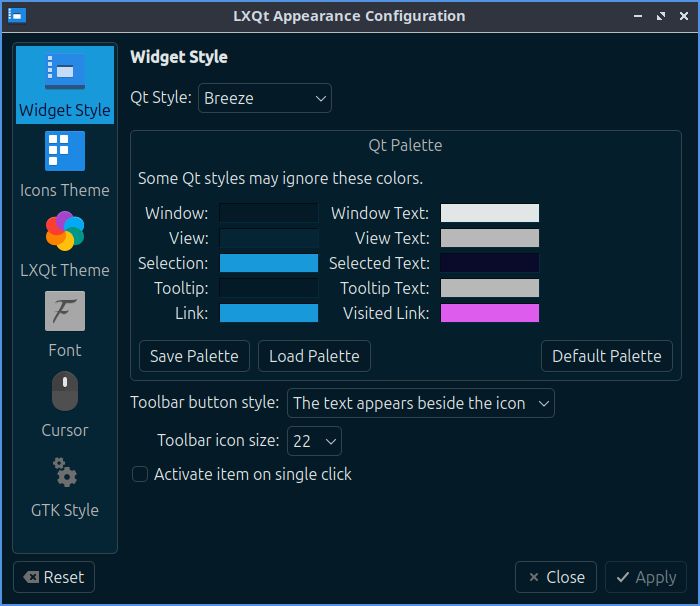This screenshot has width=700, height=606.
Task: Click the 'Toolbar icon size:' label
Action: pos(218,440)
